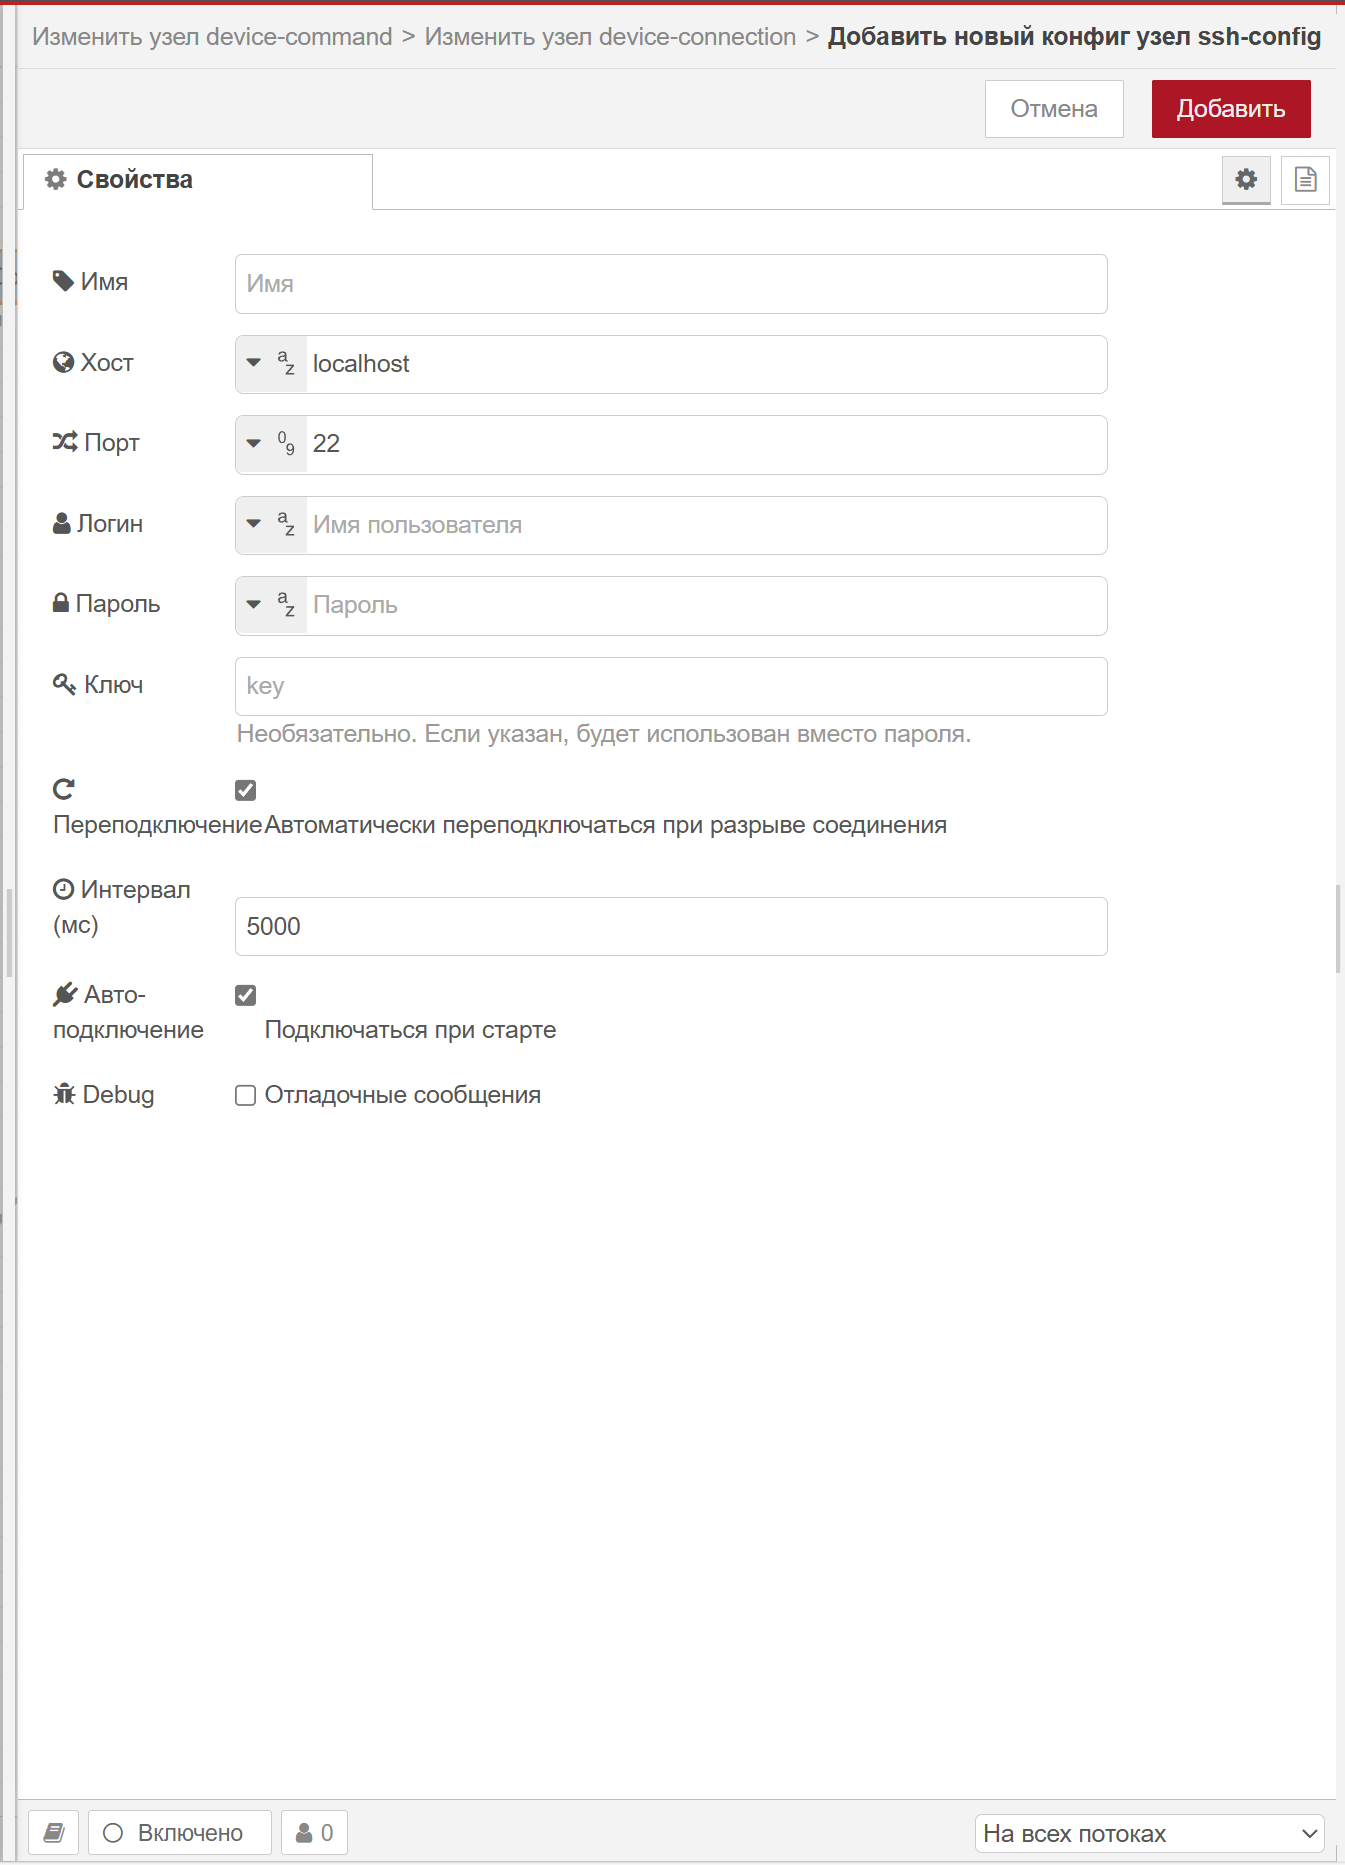Open type dropdown for Пароль field
The width and height of the screenshot is (1345, 1865).
click(x=271, y=605)
